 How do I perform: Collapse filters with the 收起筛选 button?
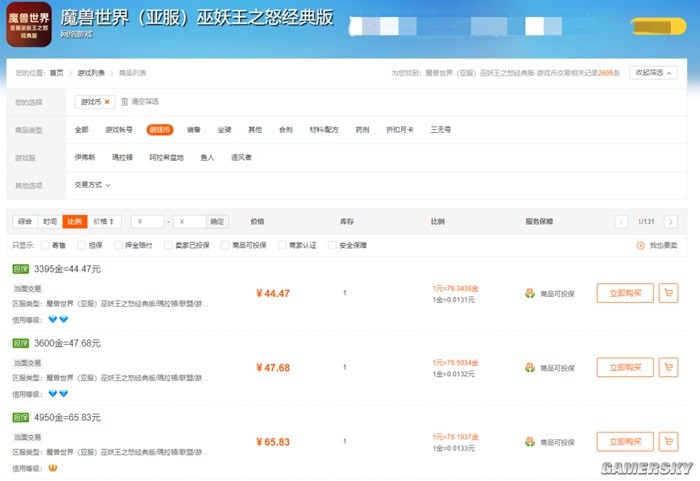point(653,73)
